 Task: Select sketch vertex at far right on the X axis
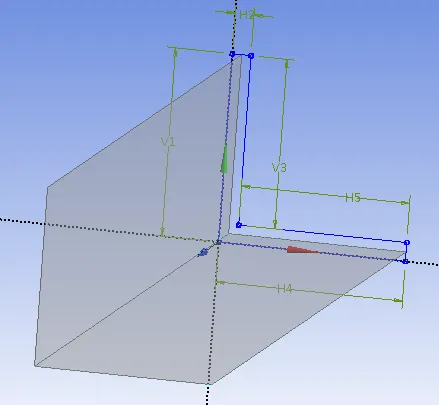[405, 262]
